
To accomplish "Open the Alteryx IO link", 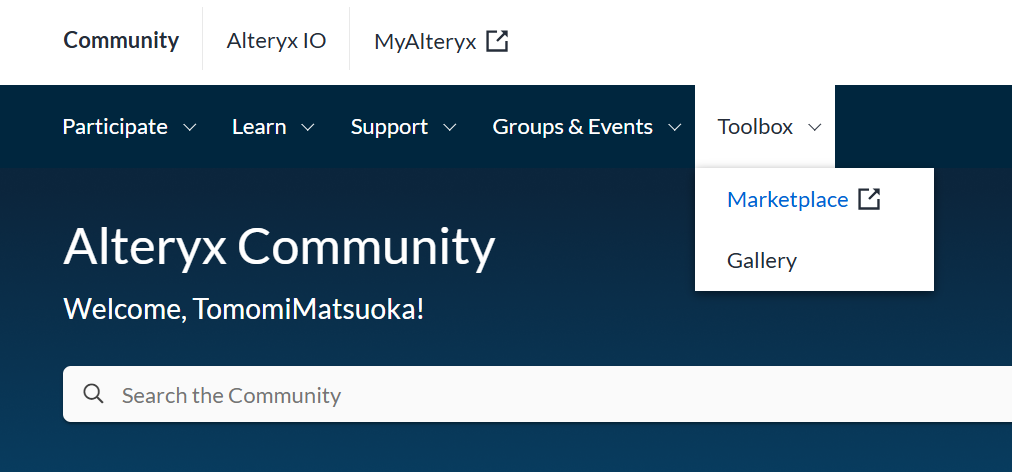I will (276, 41).
